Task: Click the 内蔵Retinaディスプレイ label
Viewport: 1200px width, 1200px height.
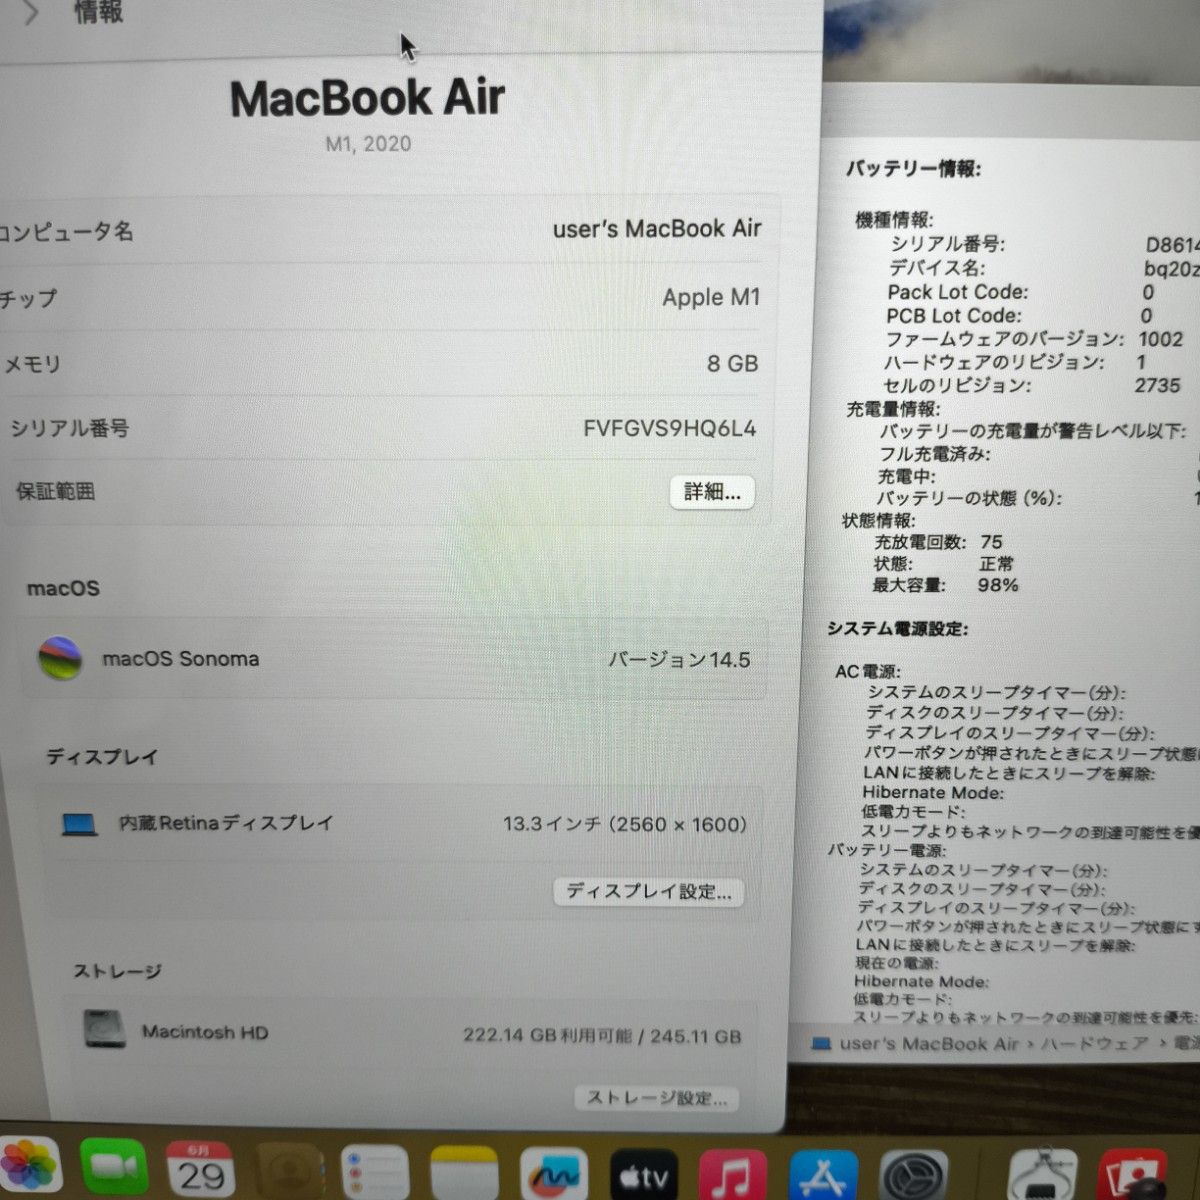Action: pyautogui.click(x=226, y=824)
